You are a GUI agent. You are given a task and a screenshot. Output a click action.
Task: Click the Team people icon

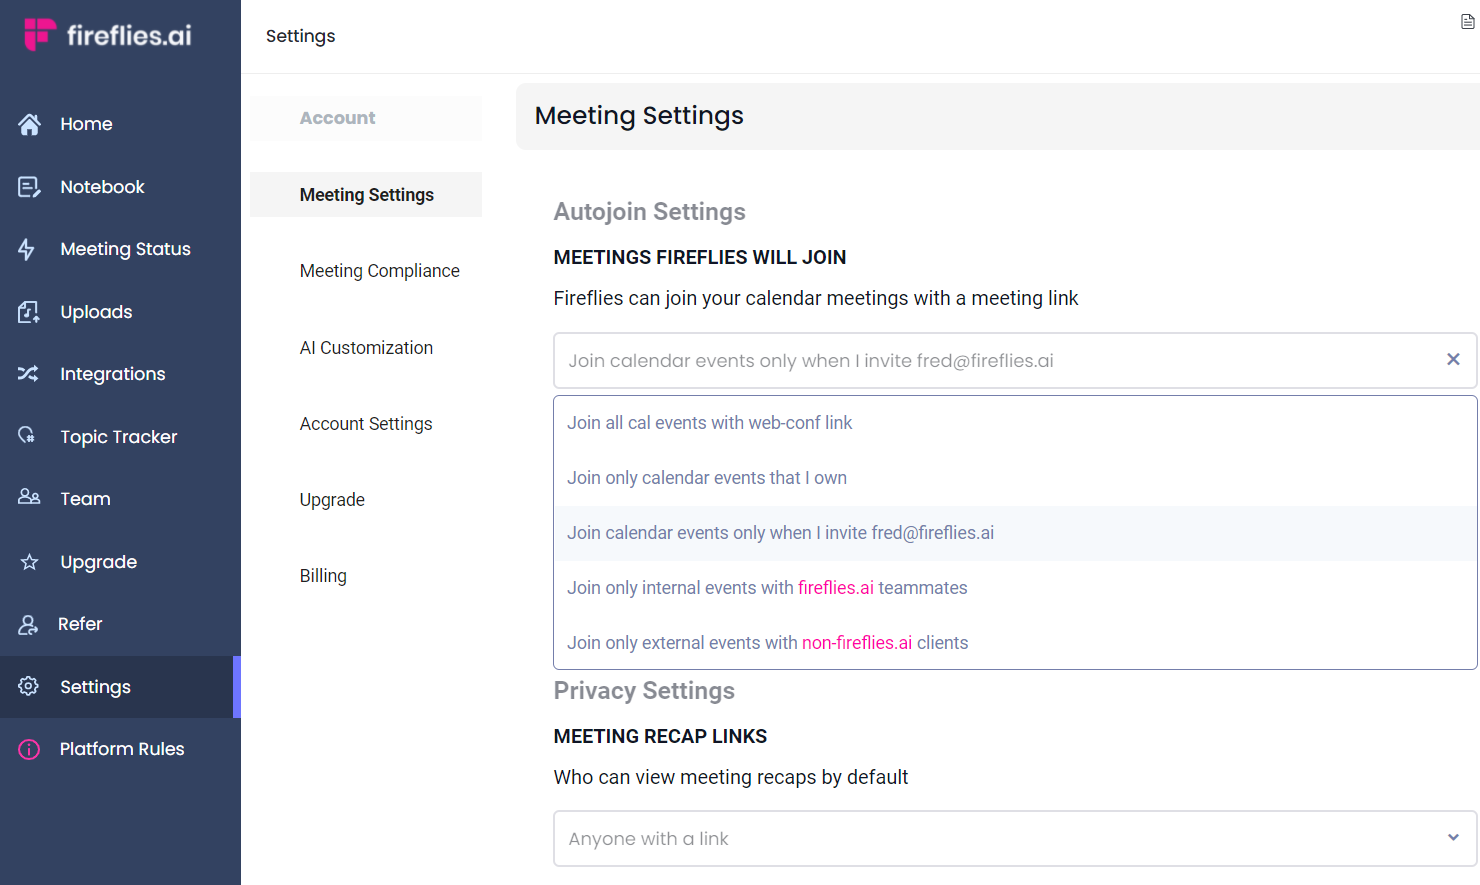click(x=29, y=497)
